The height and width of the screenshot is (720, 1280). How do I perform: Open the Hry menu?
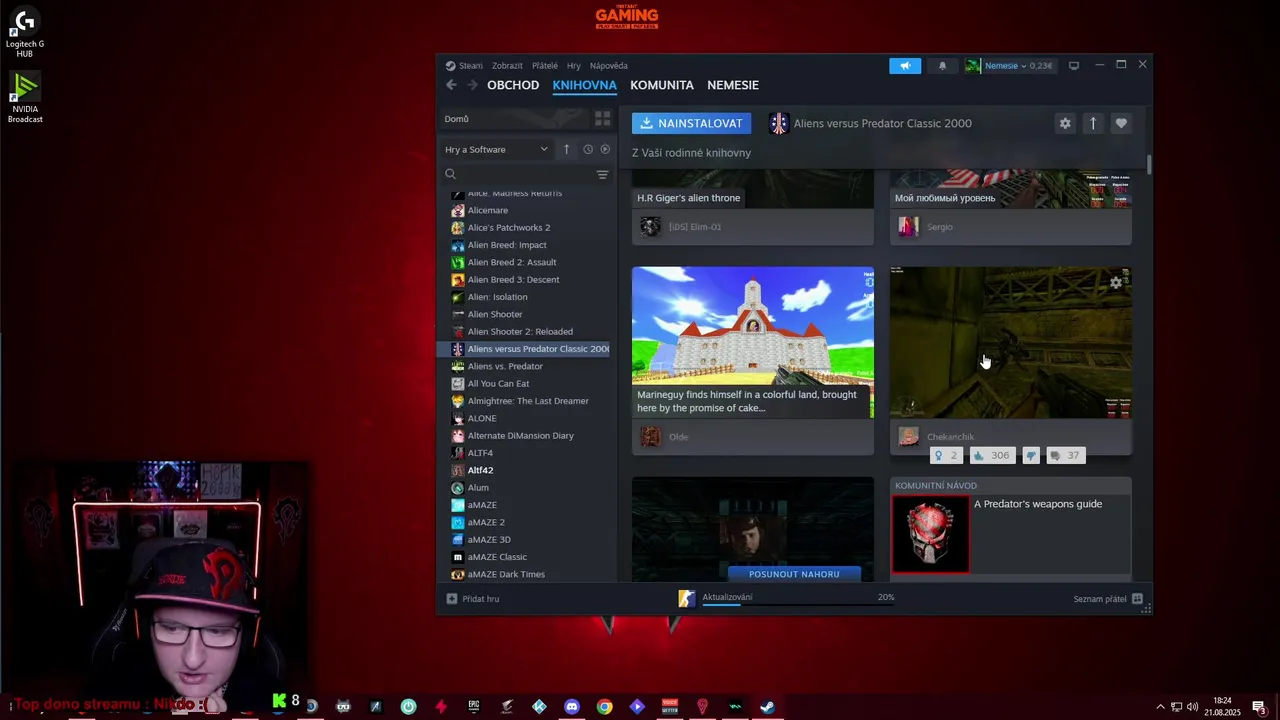574,66
